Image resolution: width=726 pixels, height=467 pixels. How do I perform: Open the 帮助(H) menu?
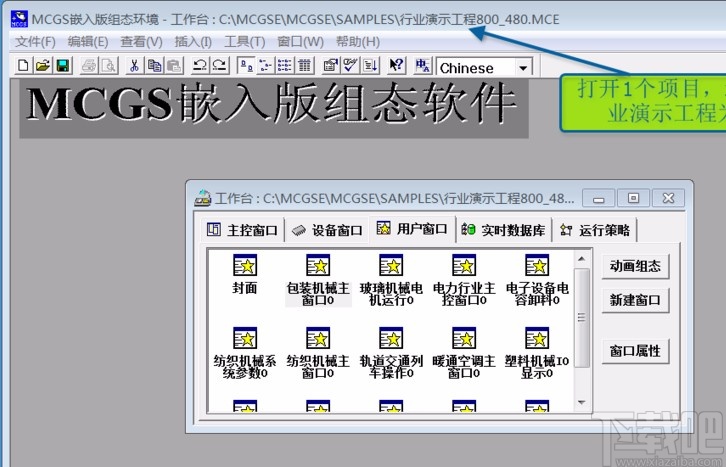click(x=357, y=42)
